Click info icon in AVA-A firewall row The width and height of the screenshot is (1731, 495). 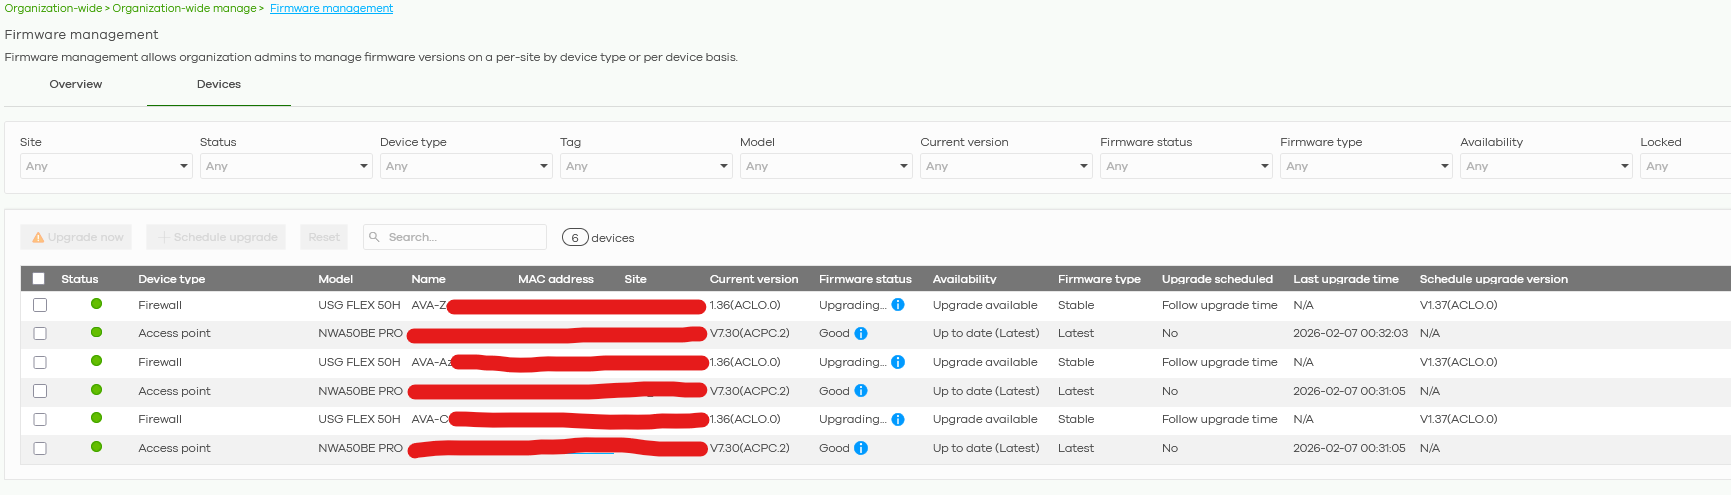898,362
